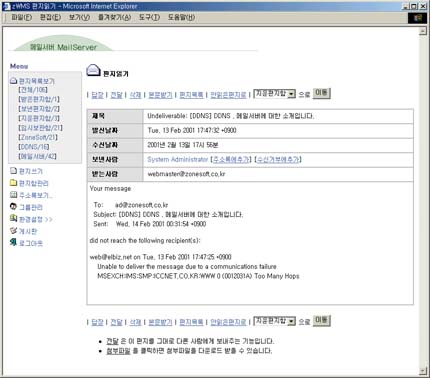Click the System Administrator sender link
The image size is (430, 378).
[x=178, y=159]
